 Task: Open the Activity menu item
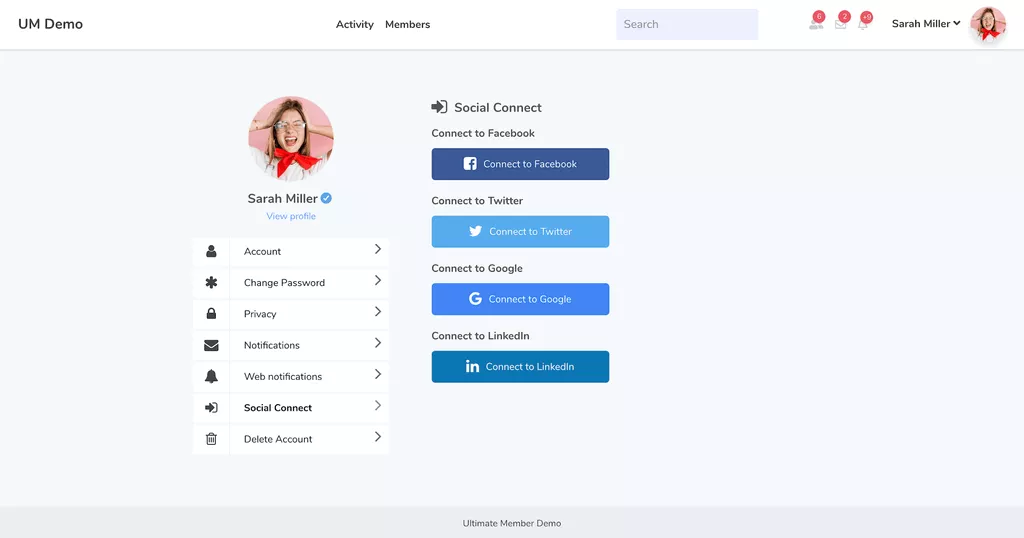[354, 25]
